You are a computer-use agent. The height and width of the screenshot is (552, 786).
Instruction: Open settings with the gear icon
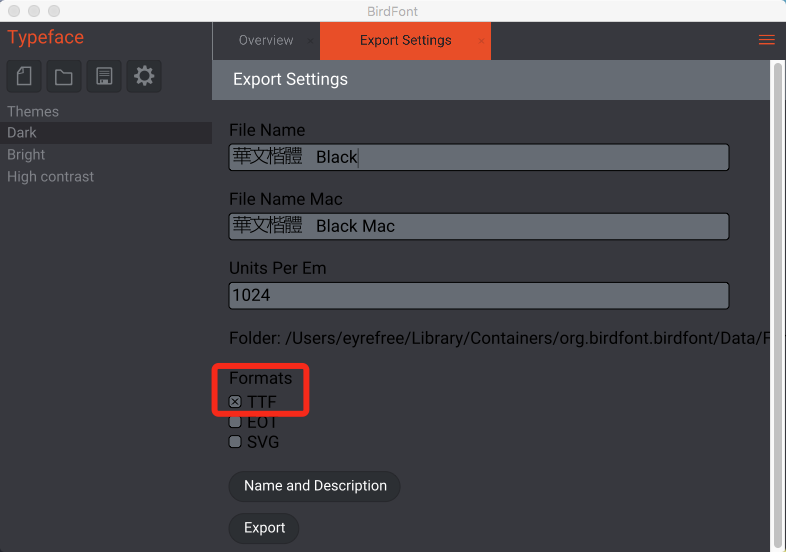(144, 76)
